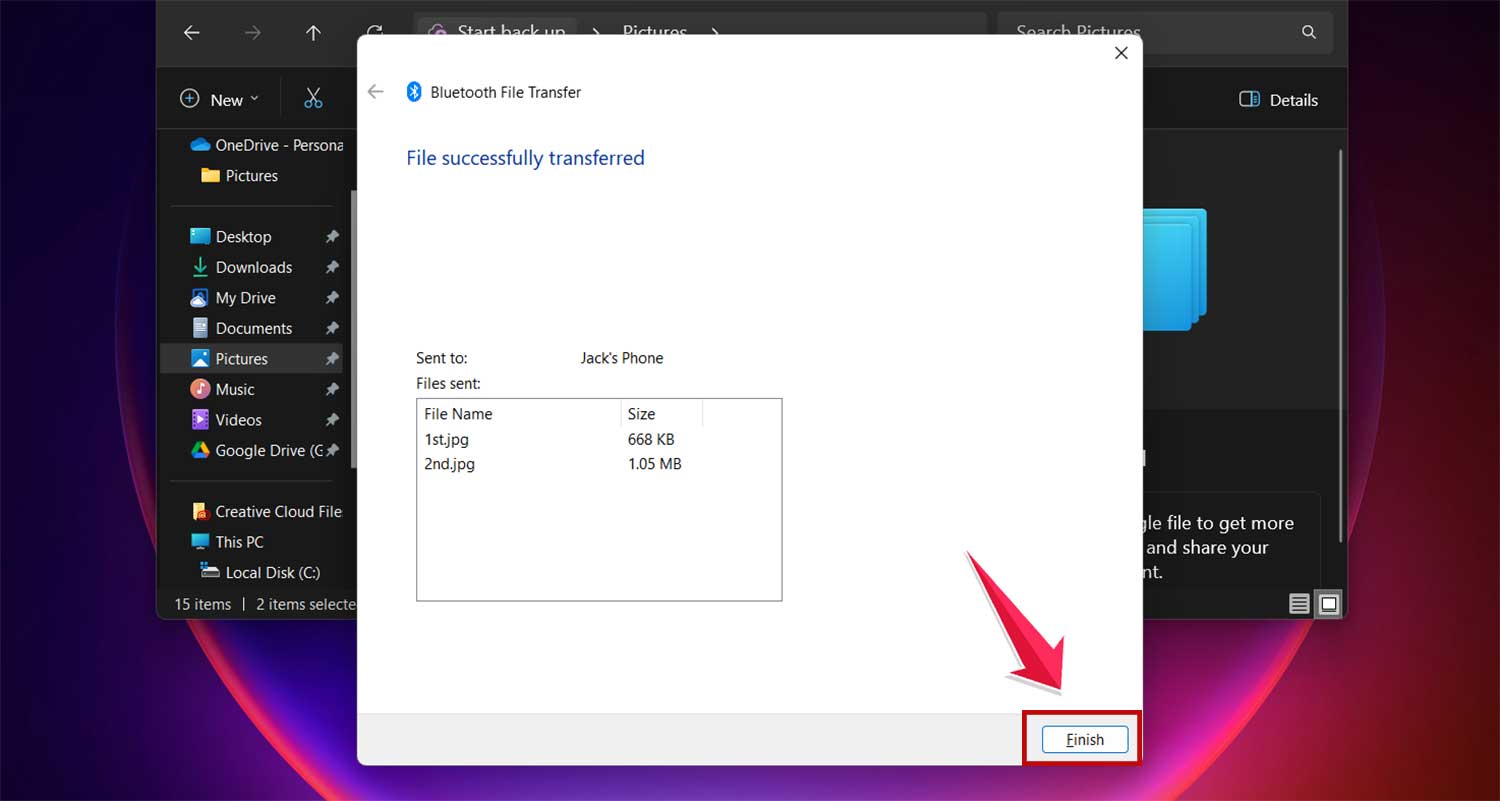This screenshot has width=1500, height=801.
Task: Switch to list view via bottom-right icon
Action: 1298,603
